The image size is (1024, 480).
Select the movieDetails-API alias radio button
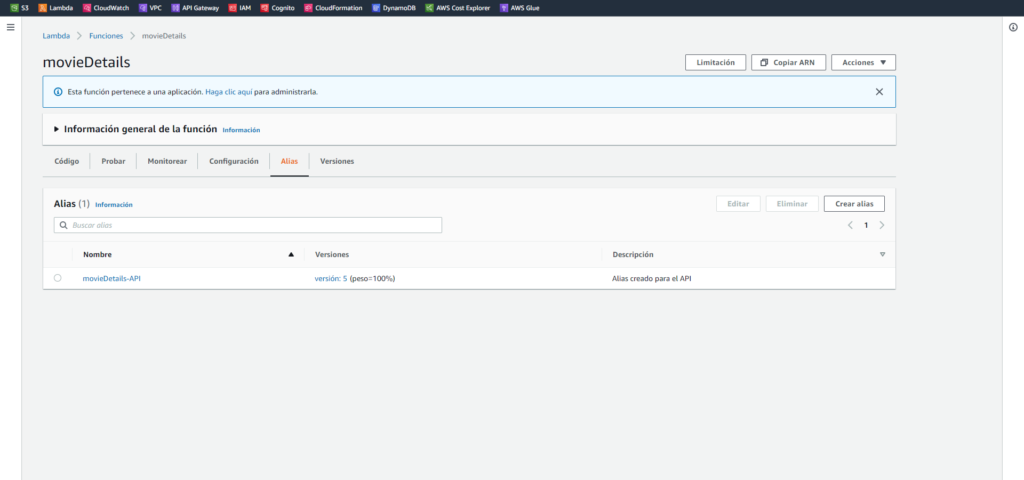point(57,278)
